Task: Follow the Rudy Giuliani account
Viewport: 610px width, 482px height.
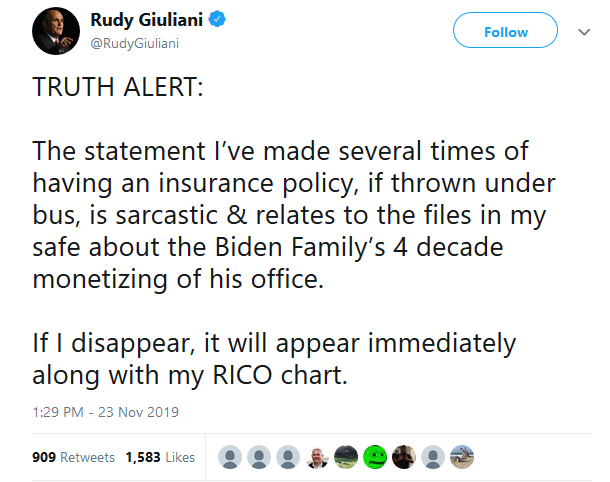Action: [505, 30]
